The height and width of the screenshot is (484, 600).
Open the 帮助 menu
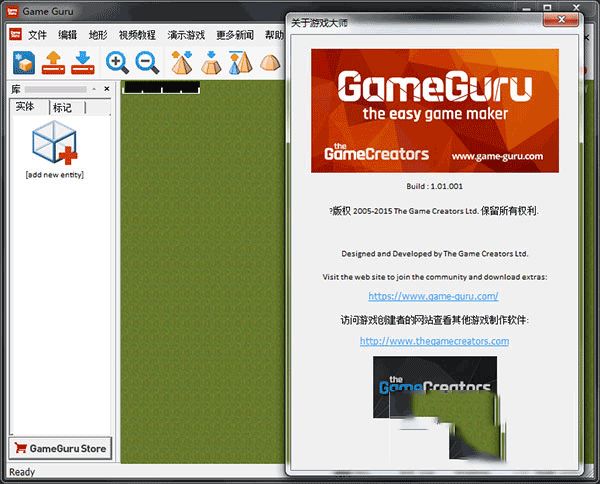pyautogui.click(x=275, y=35)
